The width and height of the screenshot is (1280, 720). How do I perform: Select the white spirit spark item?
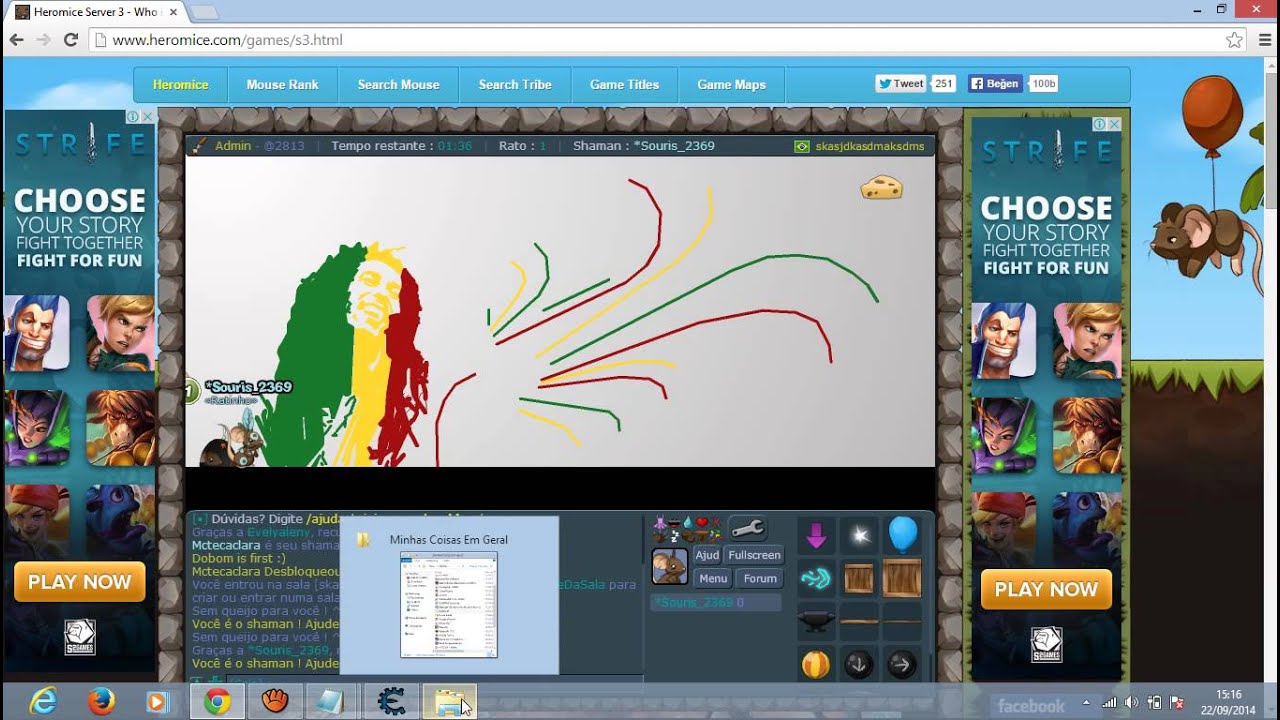pyautogui.click(x=859, y=536)
